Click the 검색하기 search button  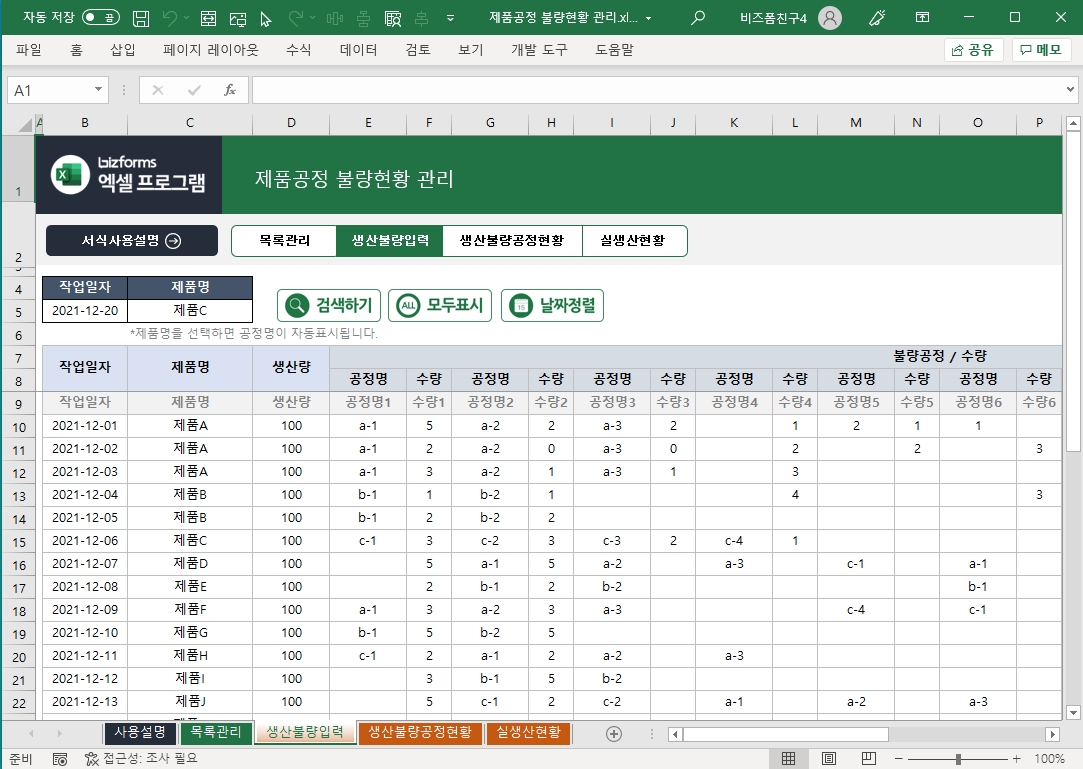(x=329, y=306)
